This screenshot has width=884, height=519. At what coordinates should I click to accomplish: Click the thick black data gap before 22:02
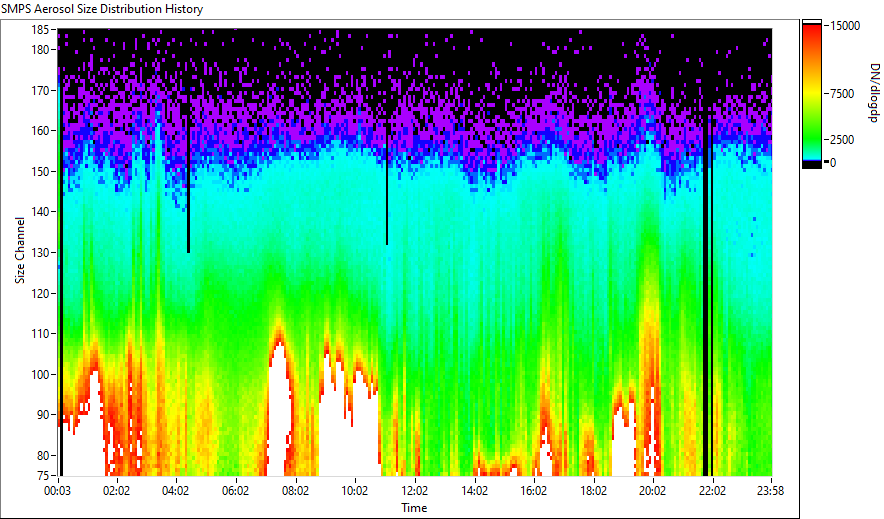pos(705,293)
